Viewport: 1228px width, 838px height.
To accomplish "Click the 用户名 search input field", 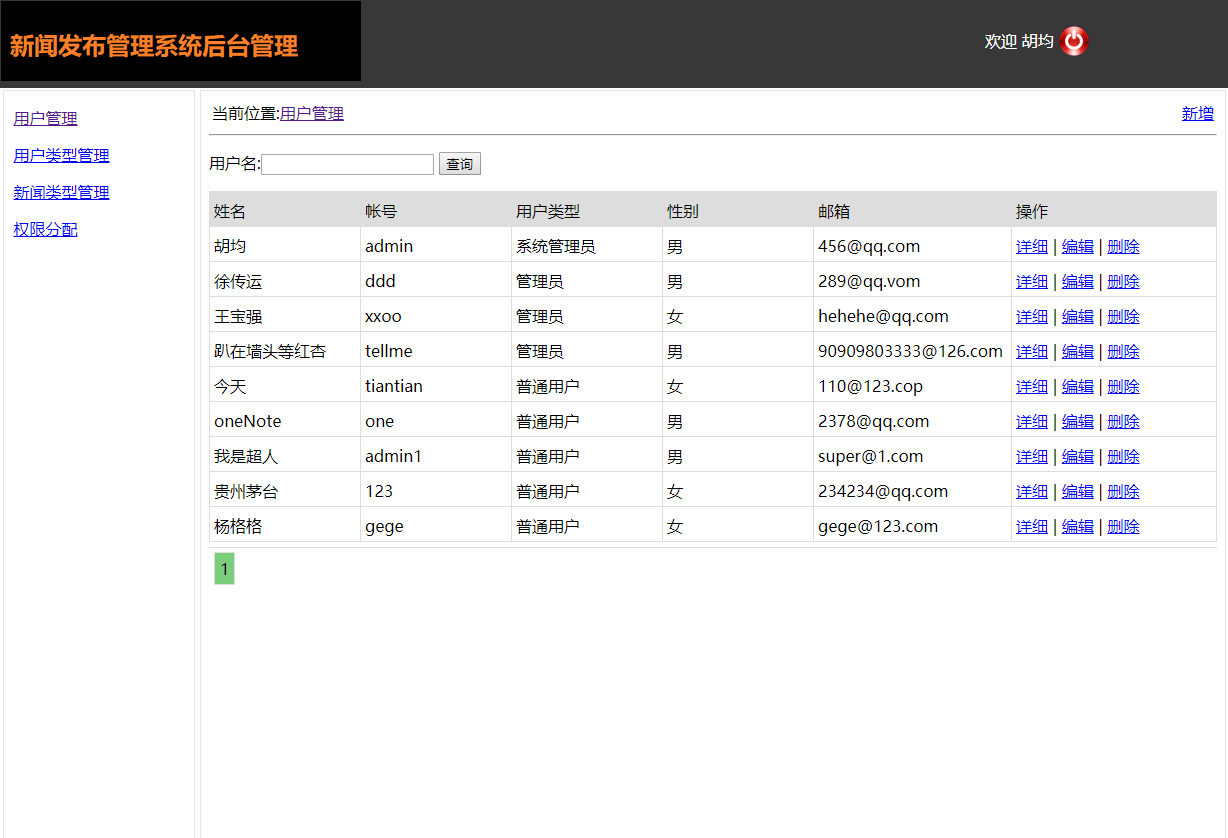I will [x=347, y=163].
